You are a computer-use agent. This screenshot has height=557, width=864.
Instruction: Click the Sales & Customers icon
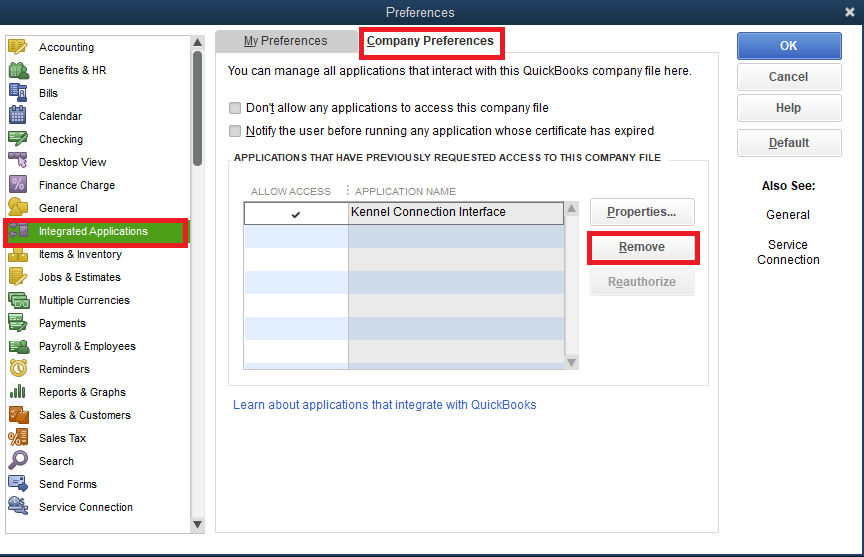click(x=18, y=415)
